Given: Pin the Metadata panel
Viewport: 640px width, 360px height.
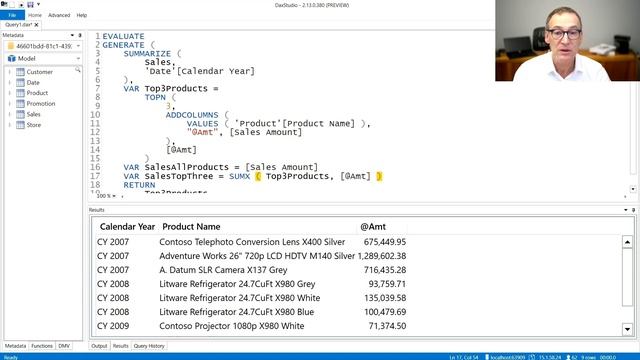Looking at the screenshot, I should [80, 36].
